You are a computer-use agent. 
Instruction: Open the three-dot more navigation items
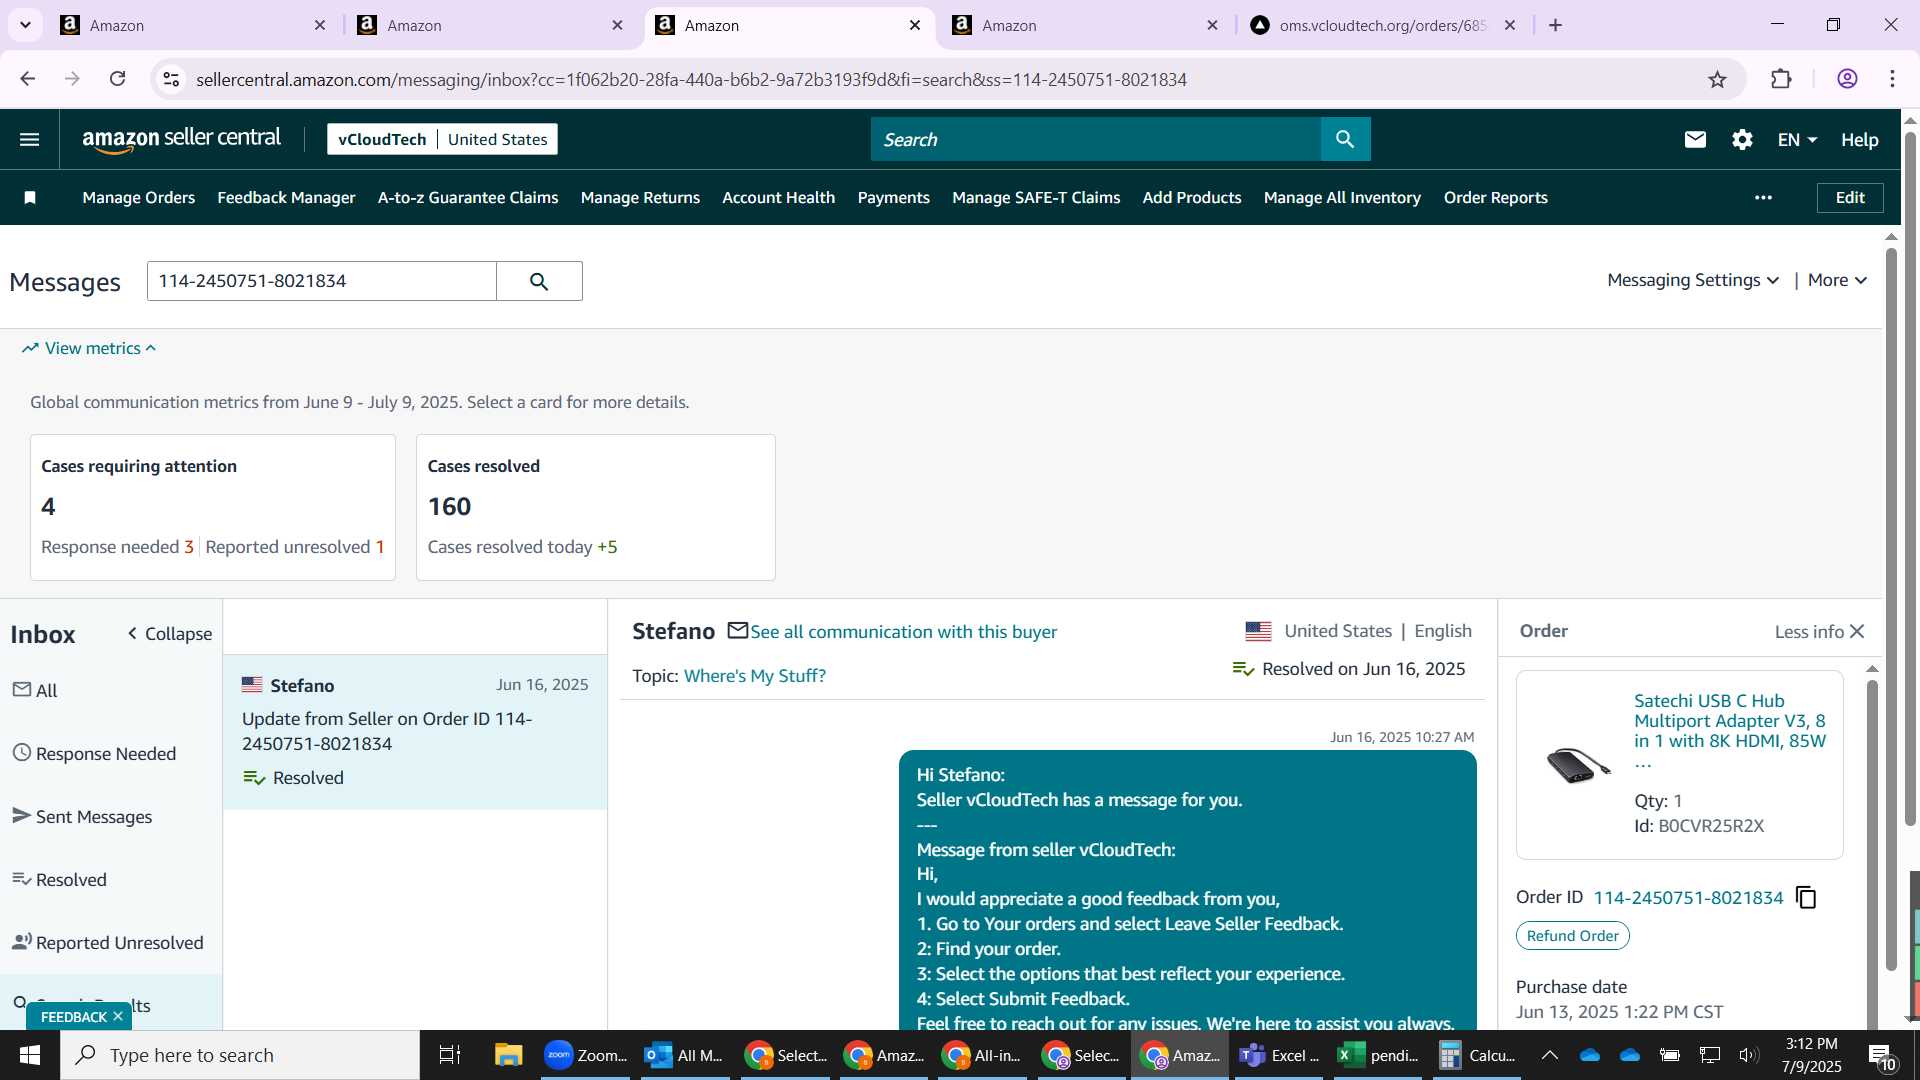coord(1763,198)
